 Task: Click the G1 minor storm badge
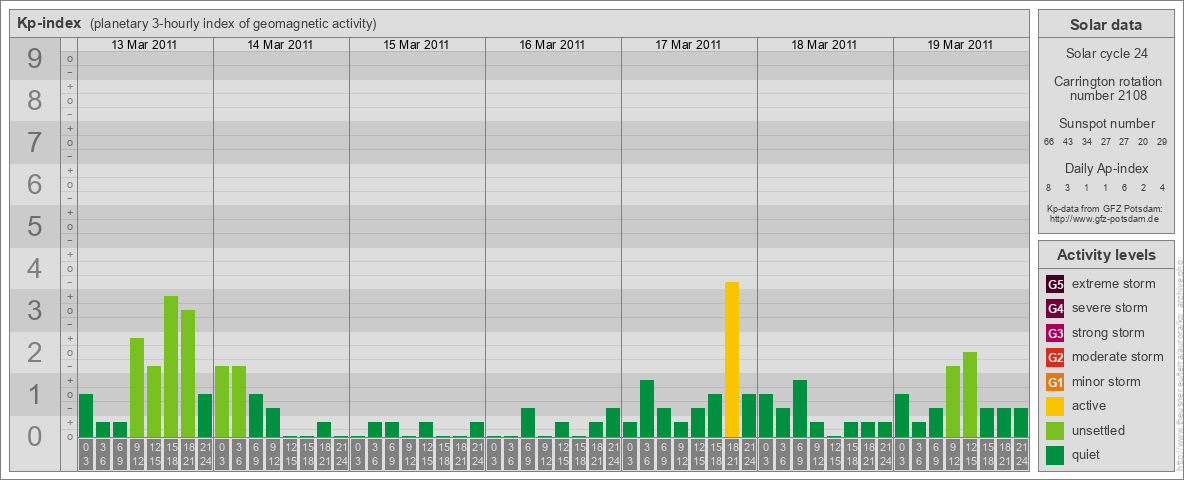(1055, 382)
